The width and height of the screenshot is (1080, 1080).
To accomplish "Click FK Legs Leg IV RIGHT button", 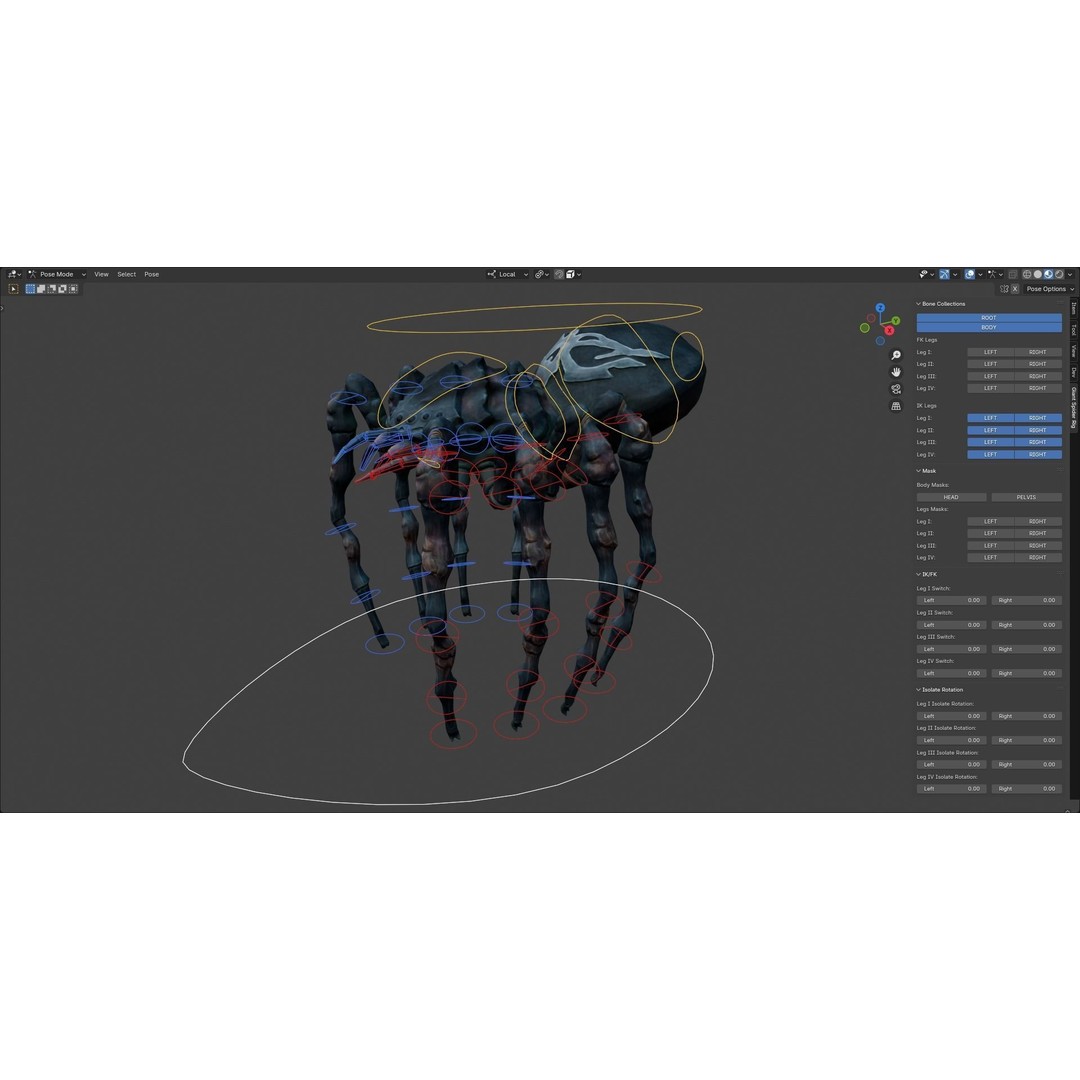I will pos(1038,388).
